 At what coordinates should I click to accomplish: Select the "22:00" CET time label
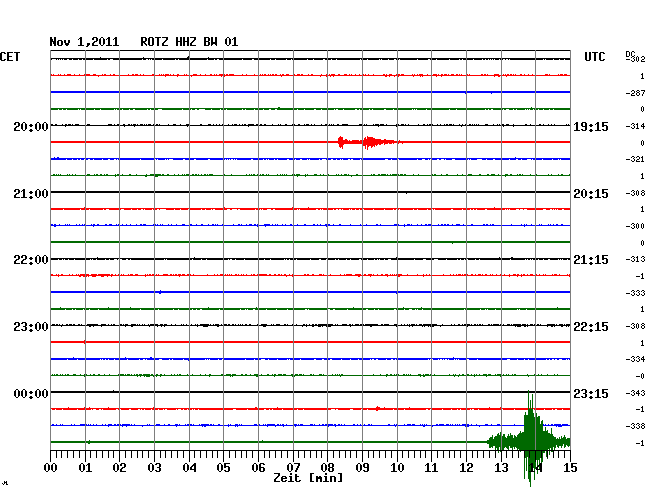(x=31, y=260)
